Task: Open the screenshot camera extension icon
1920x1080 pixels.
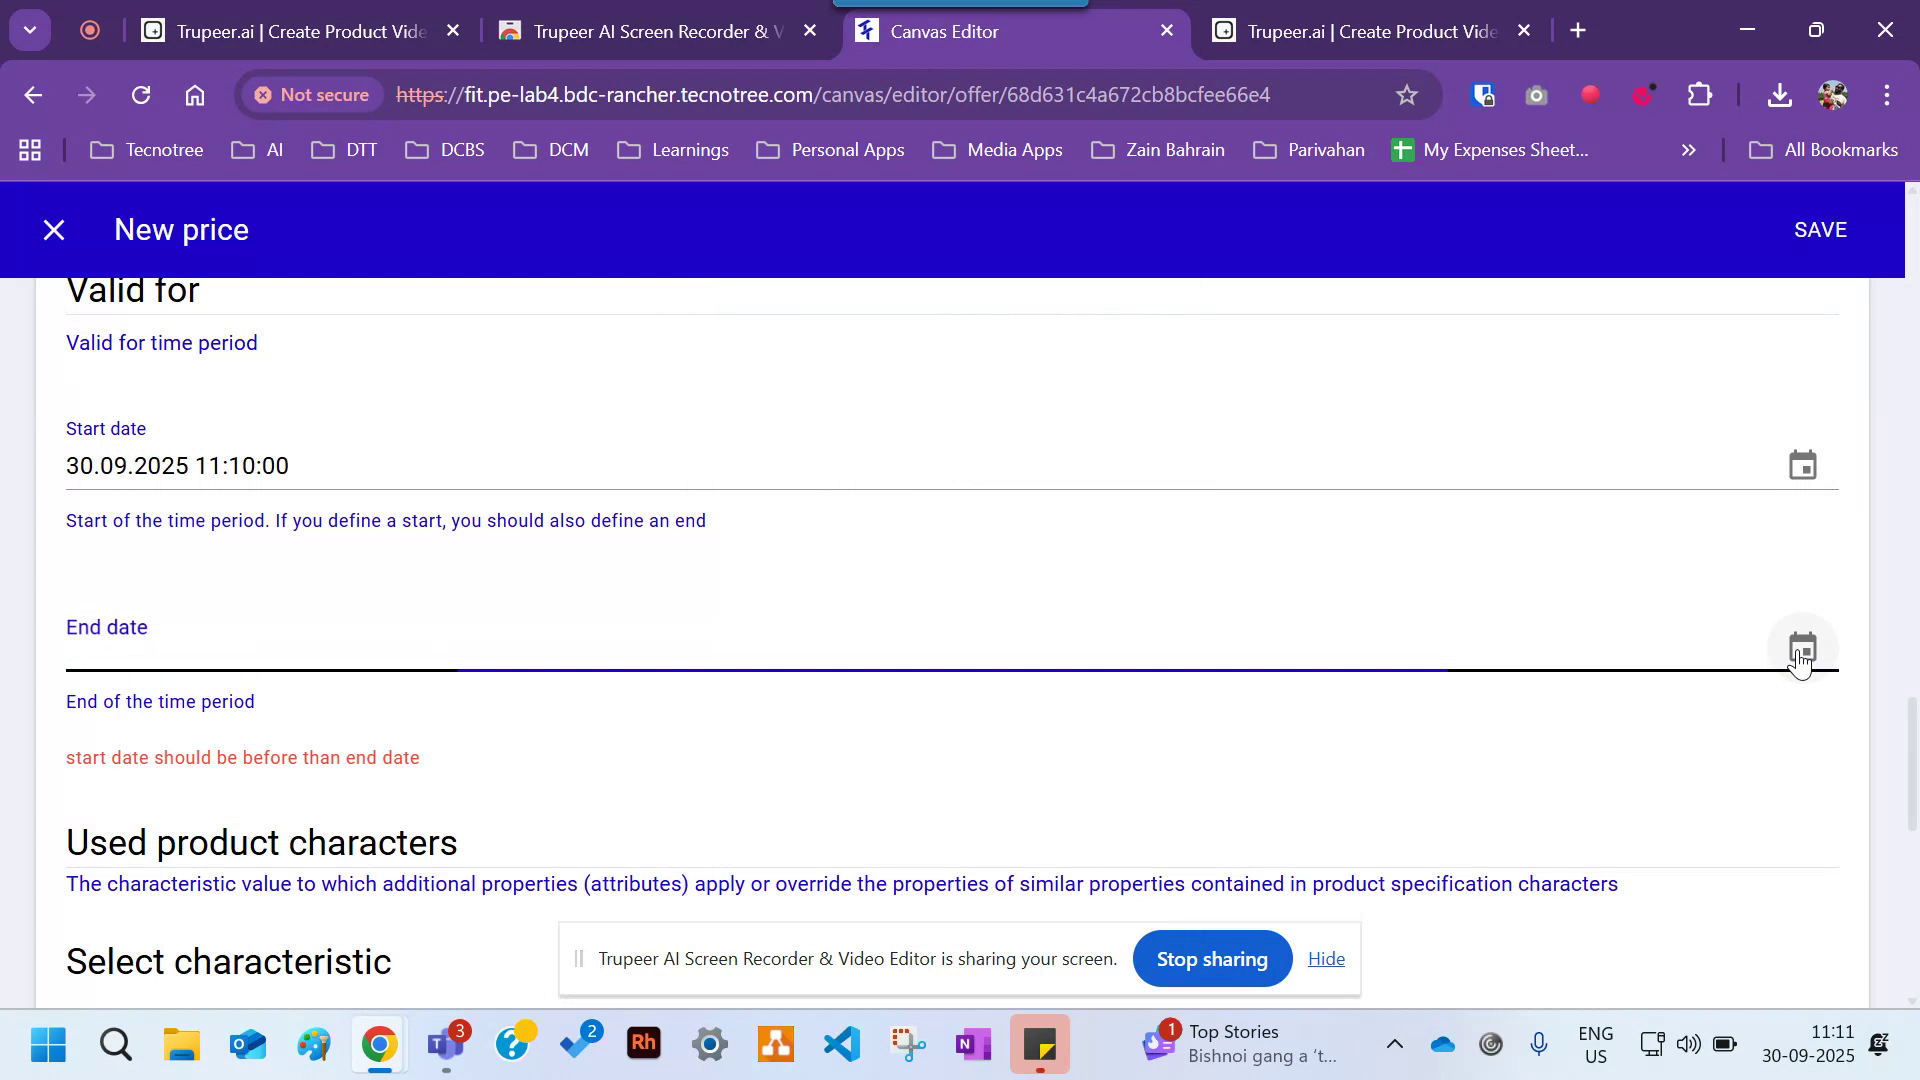Action: (1536, 95)
